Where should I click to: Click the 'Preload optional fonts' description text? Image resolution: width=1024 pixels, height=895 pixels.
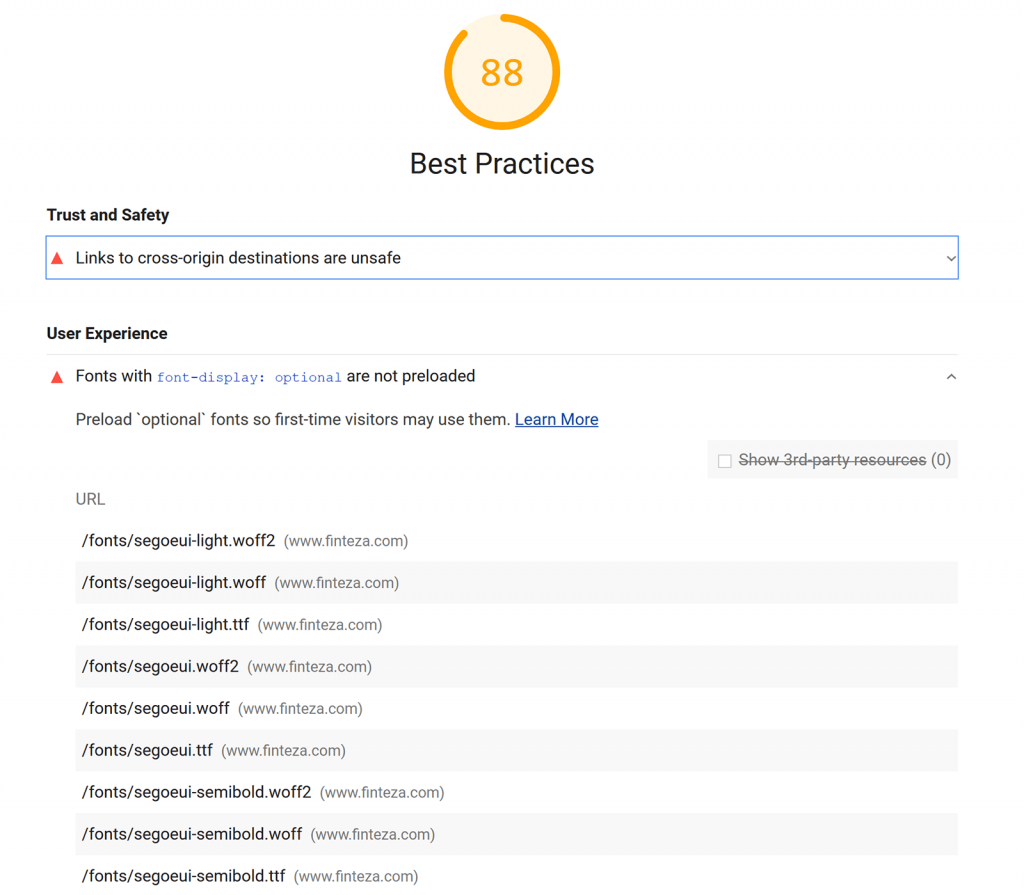(x=293, y=419)
